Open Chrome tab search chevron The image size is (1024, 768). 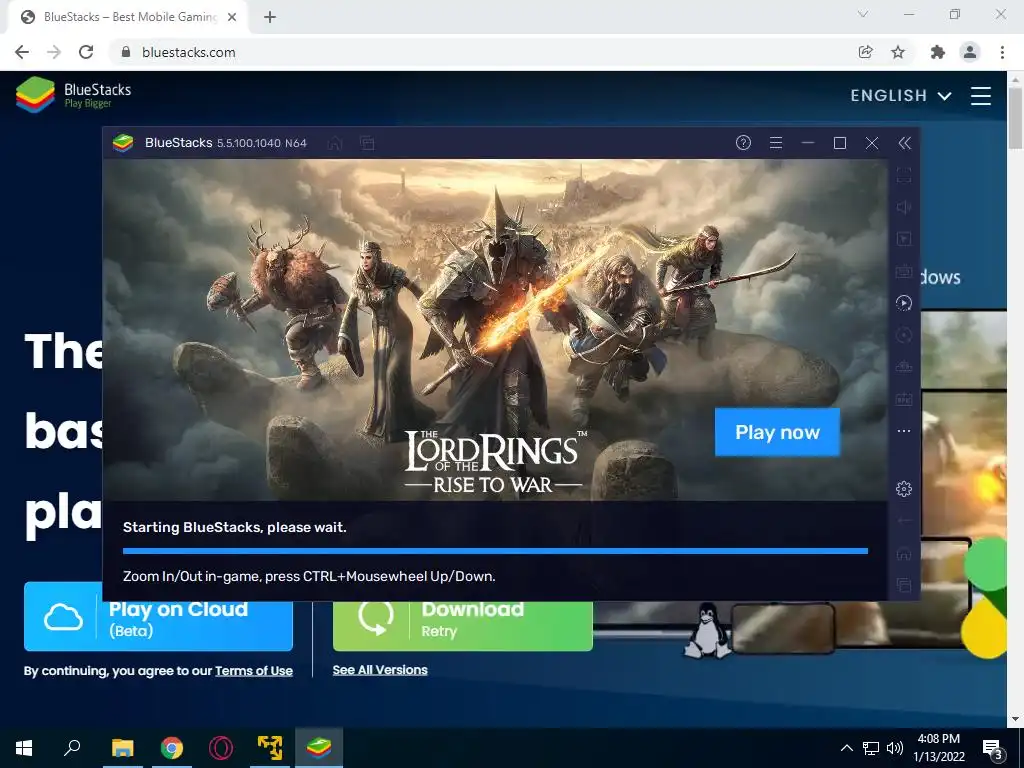pos(863,14)
